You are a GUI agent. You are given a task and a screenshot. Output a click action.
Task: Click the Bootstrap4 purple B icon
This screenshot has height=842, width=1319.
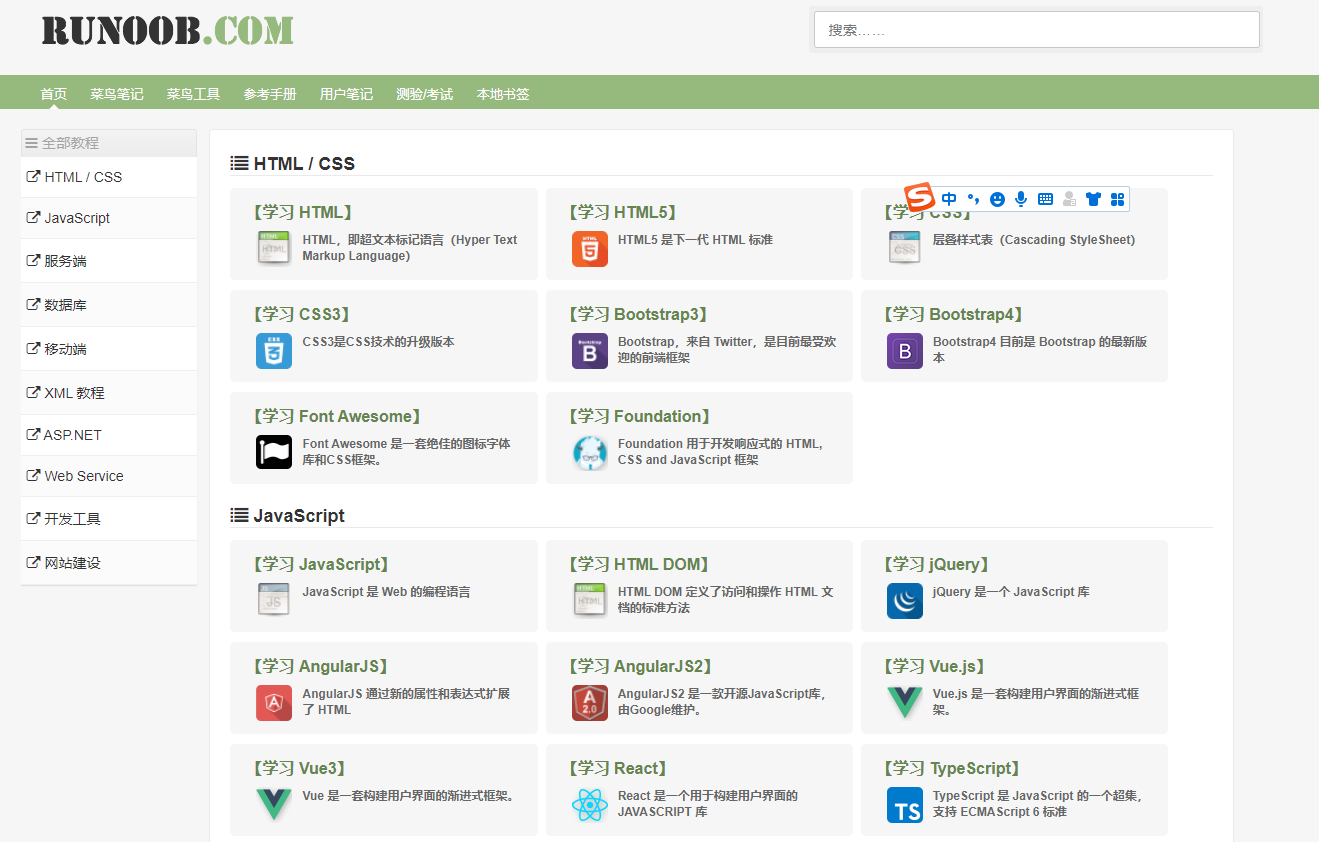(904, 351)
